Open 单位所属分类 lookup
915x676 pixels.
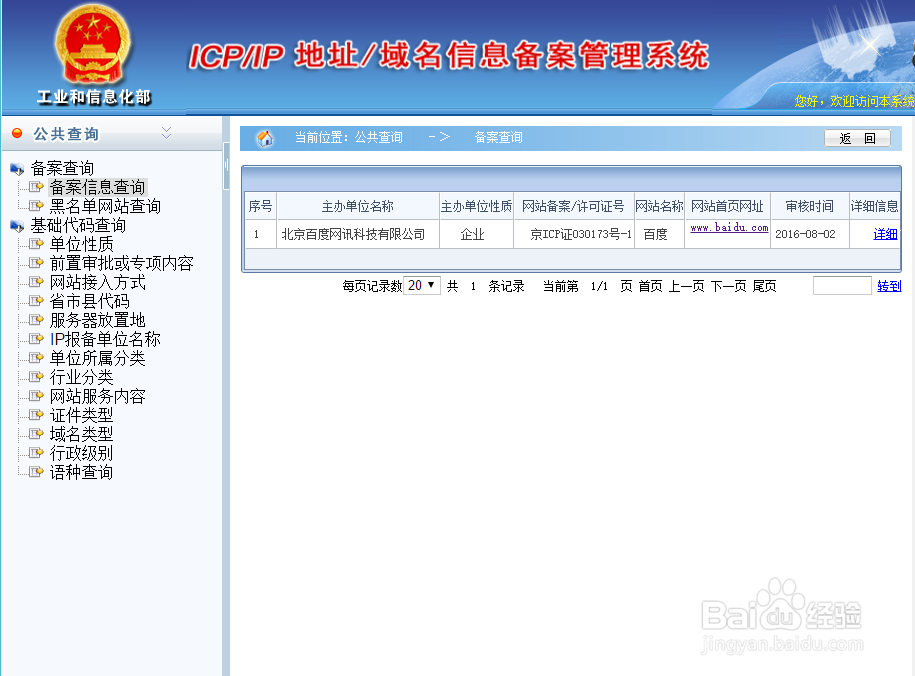pyautogui.click(x=97, y=358)
